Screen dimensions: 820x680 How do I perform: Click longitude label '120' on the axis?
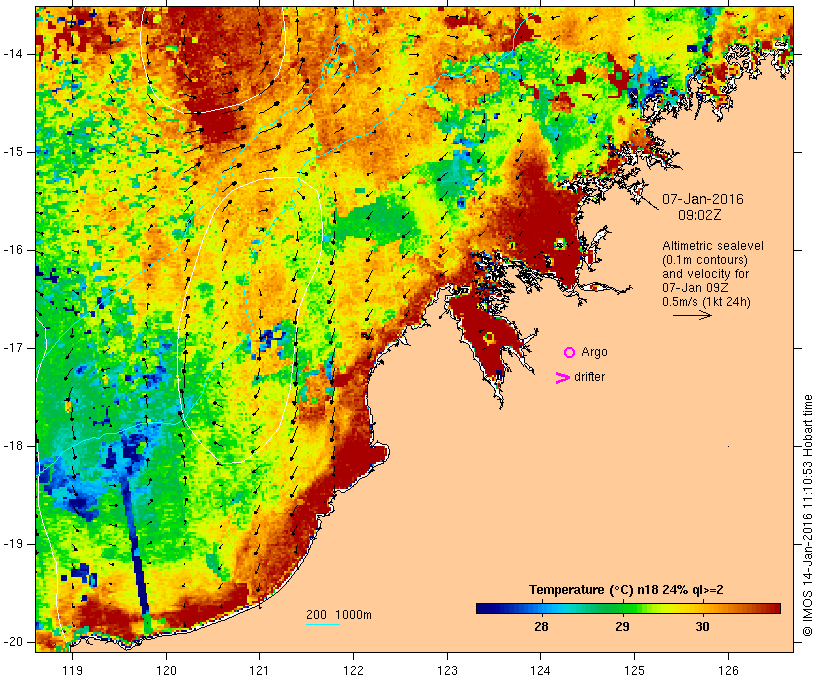[166, 670]
